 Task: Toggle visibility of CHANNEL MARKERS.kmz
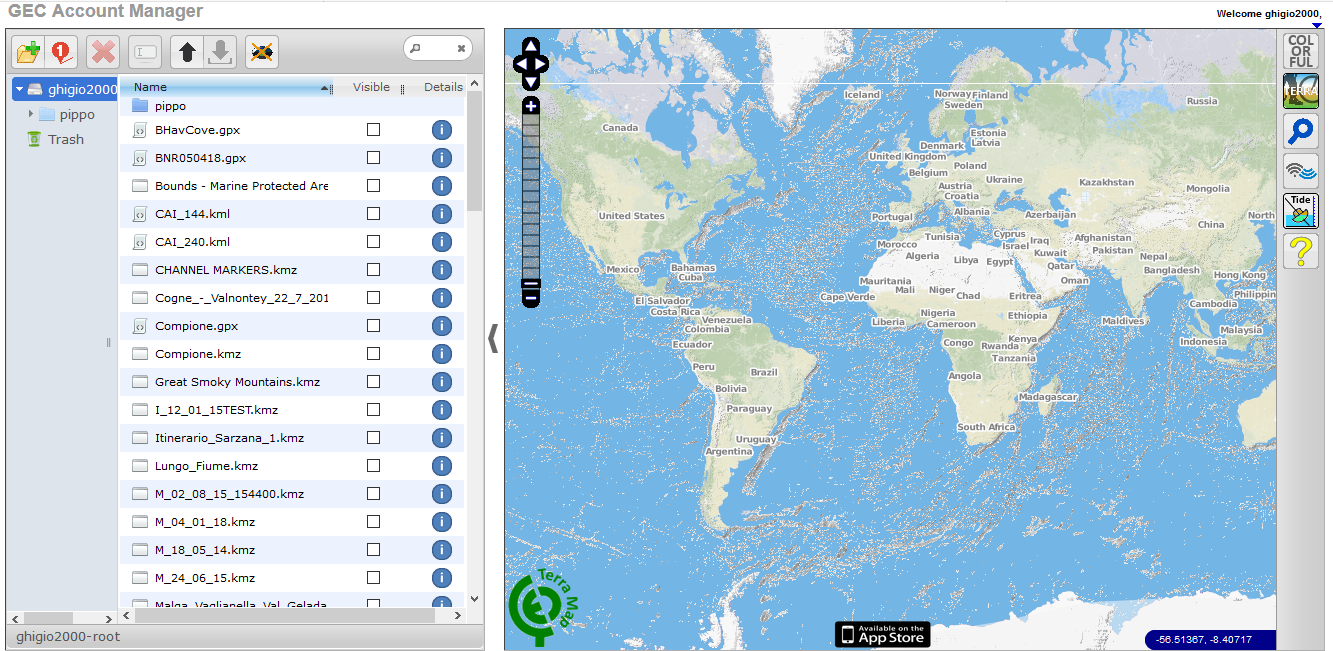pyautogui.click(x=374, y=269)
